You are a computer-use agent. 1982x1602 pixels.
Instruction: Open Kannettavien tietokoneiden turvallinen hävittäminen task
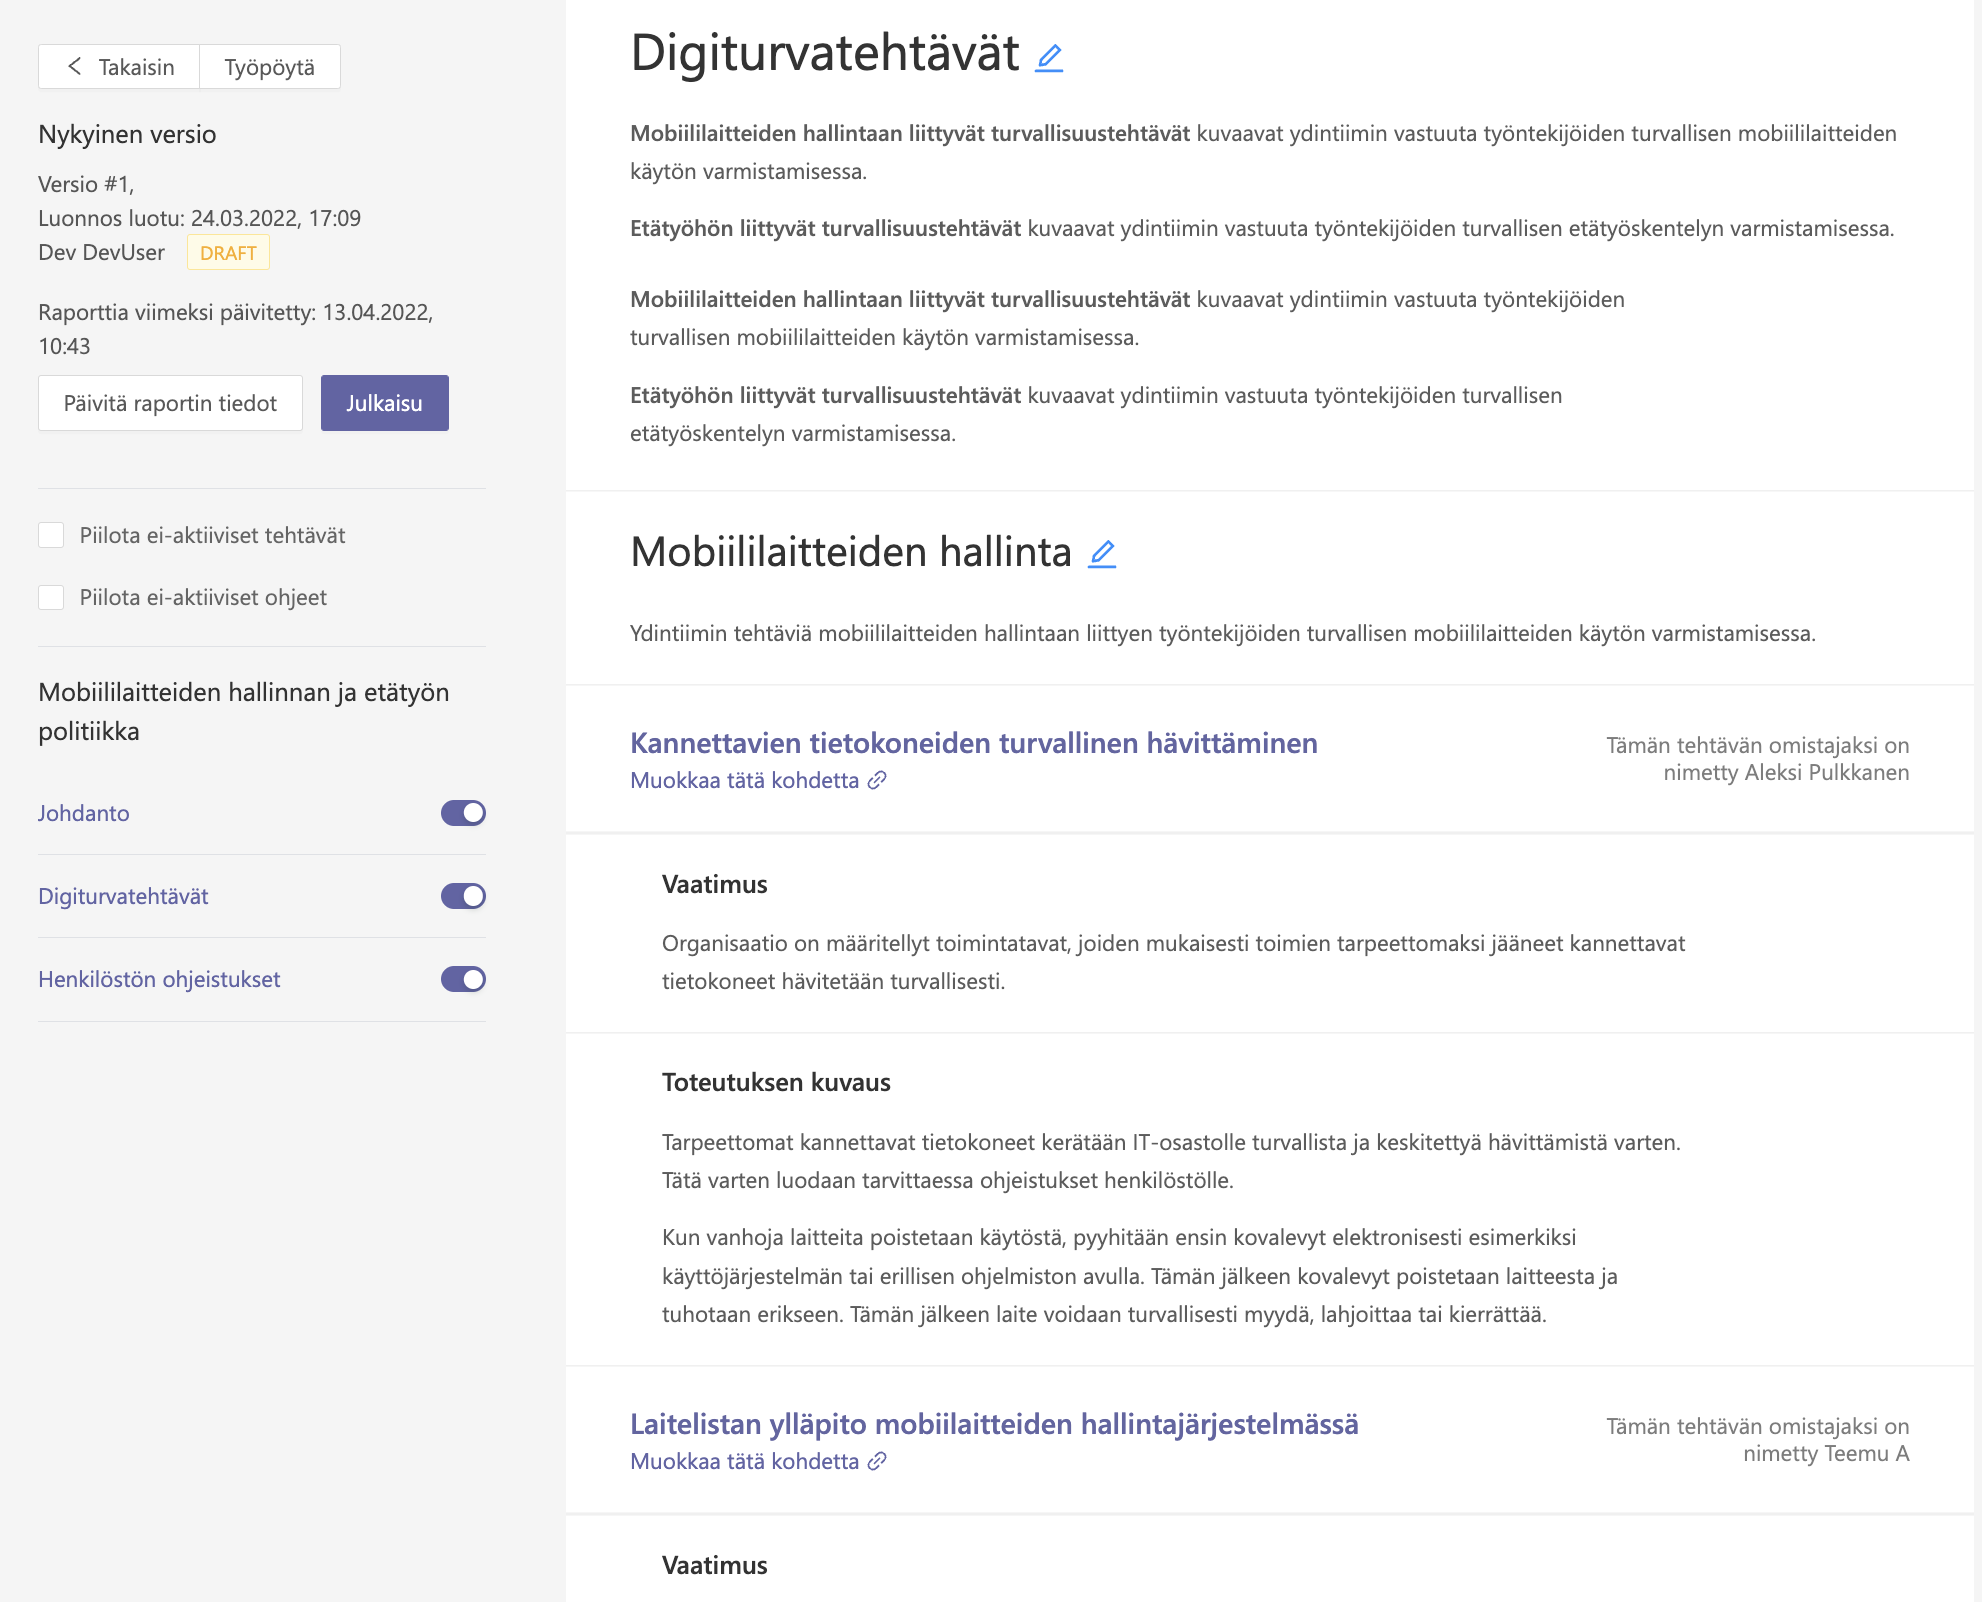(973, 743)
